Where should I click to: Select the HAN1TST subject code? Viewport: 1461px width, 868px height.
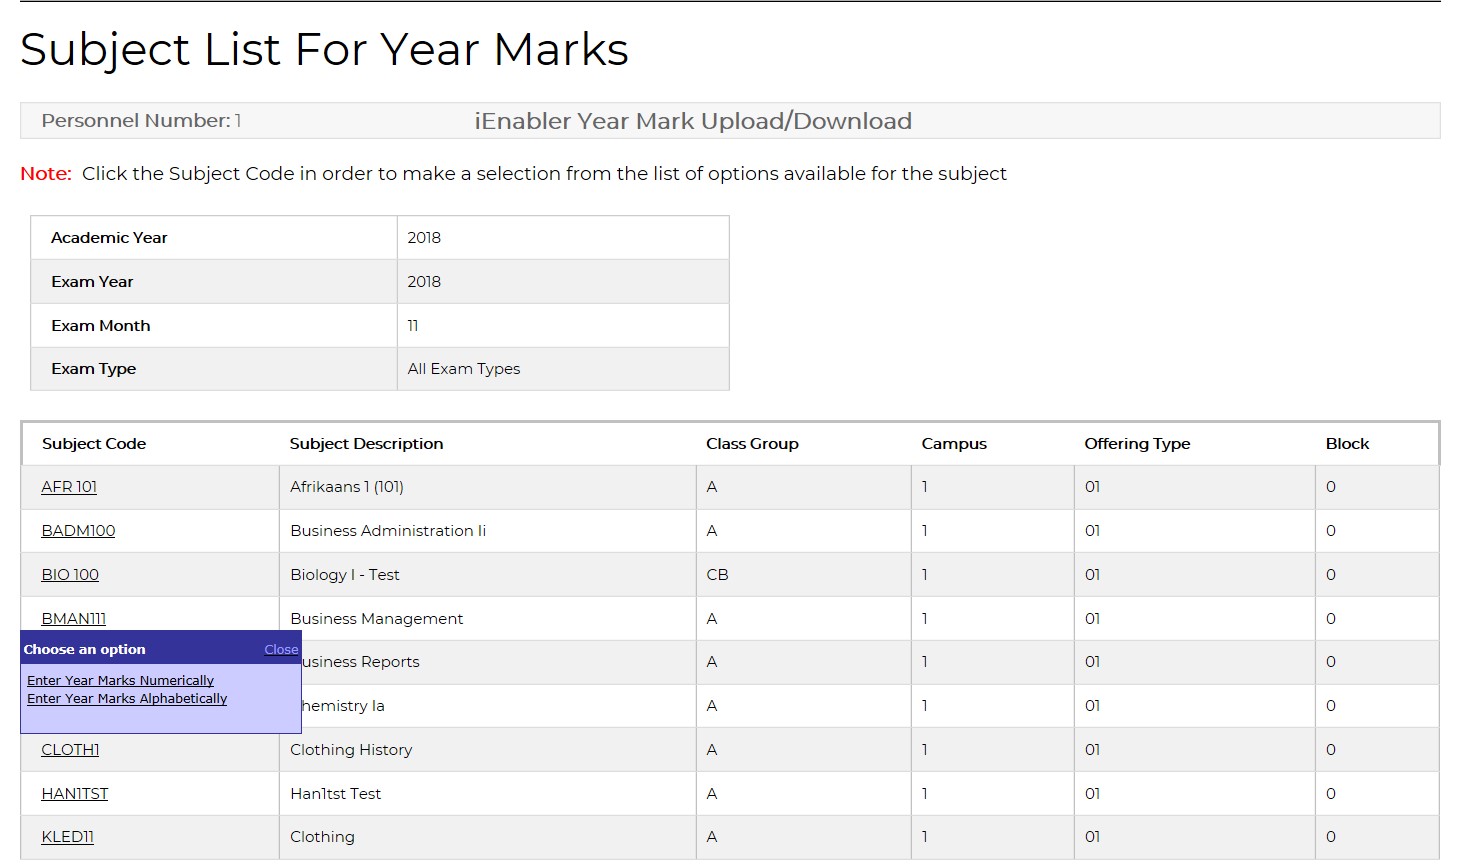pyautogui.click(x=73, y=793)
